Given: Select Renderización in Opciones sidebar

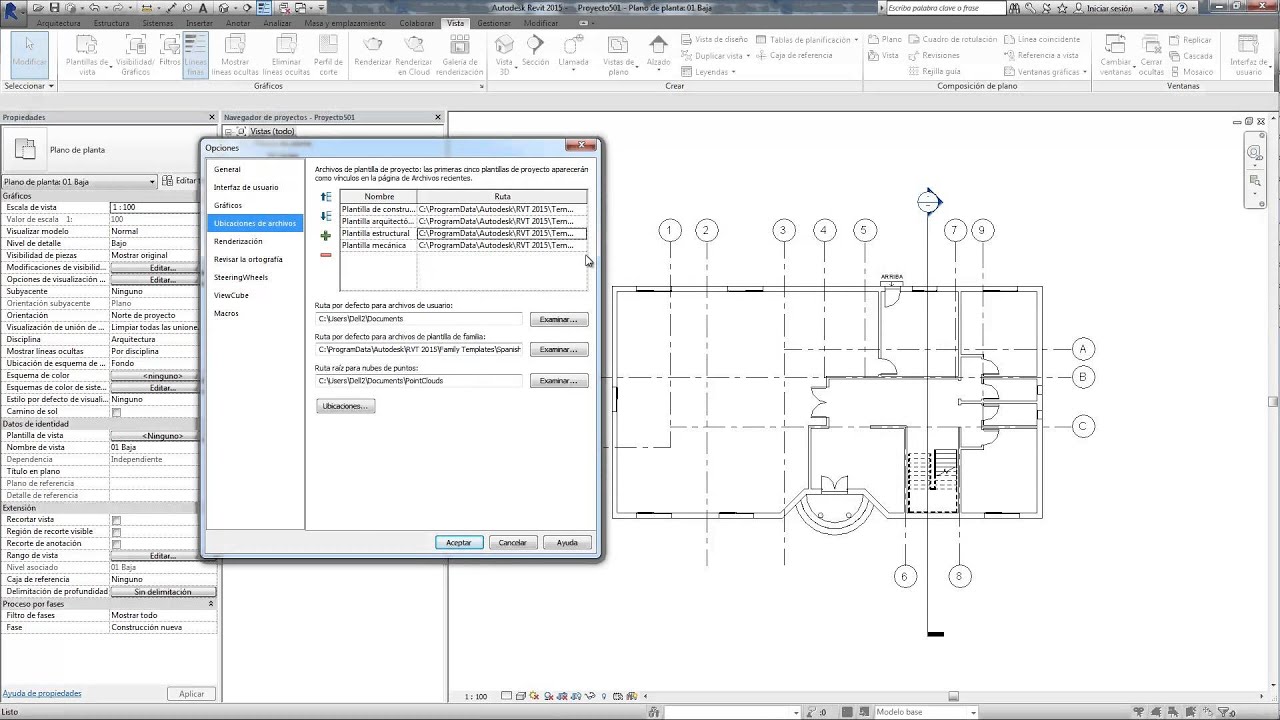Looking at the screenshot, I should (x=238, y=242).
